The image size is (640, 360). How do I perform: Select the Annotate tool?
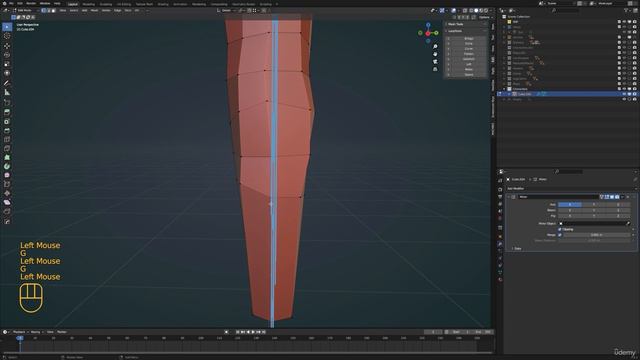coord(7,83)
